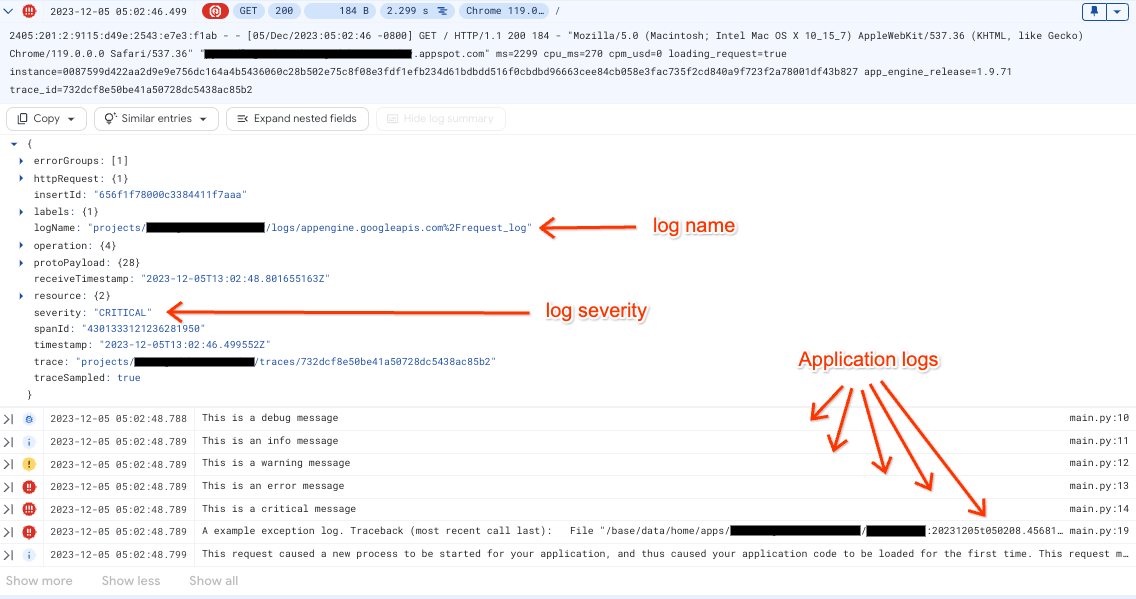
Task: Open the Copy dropdown menu
Action: 46,118
